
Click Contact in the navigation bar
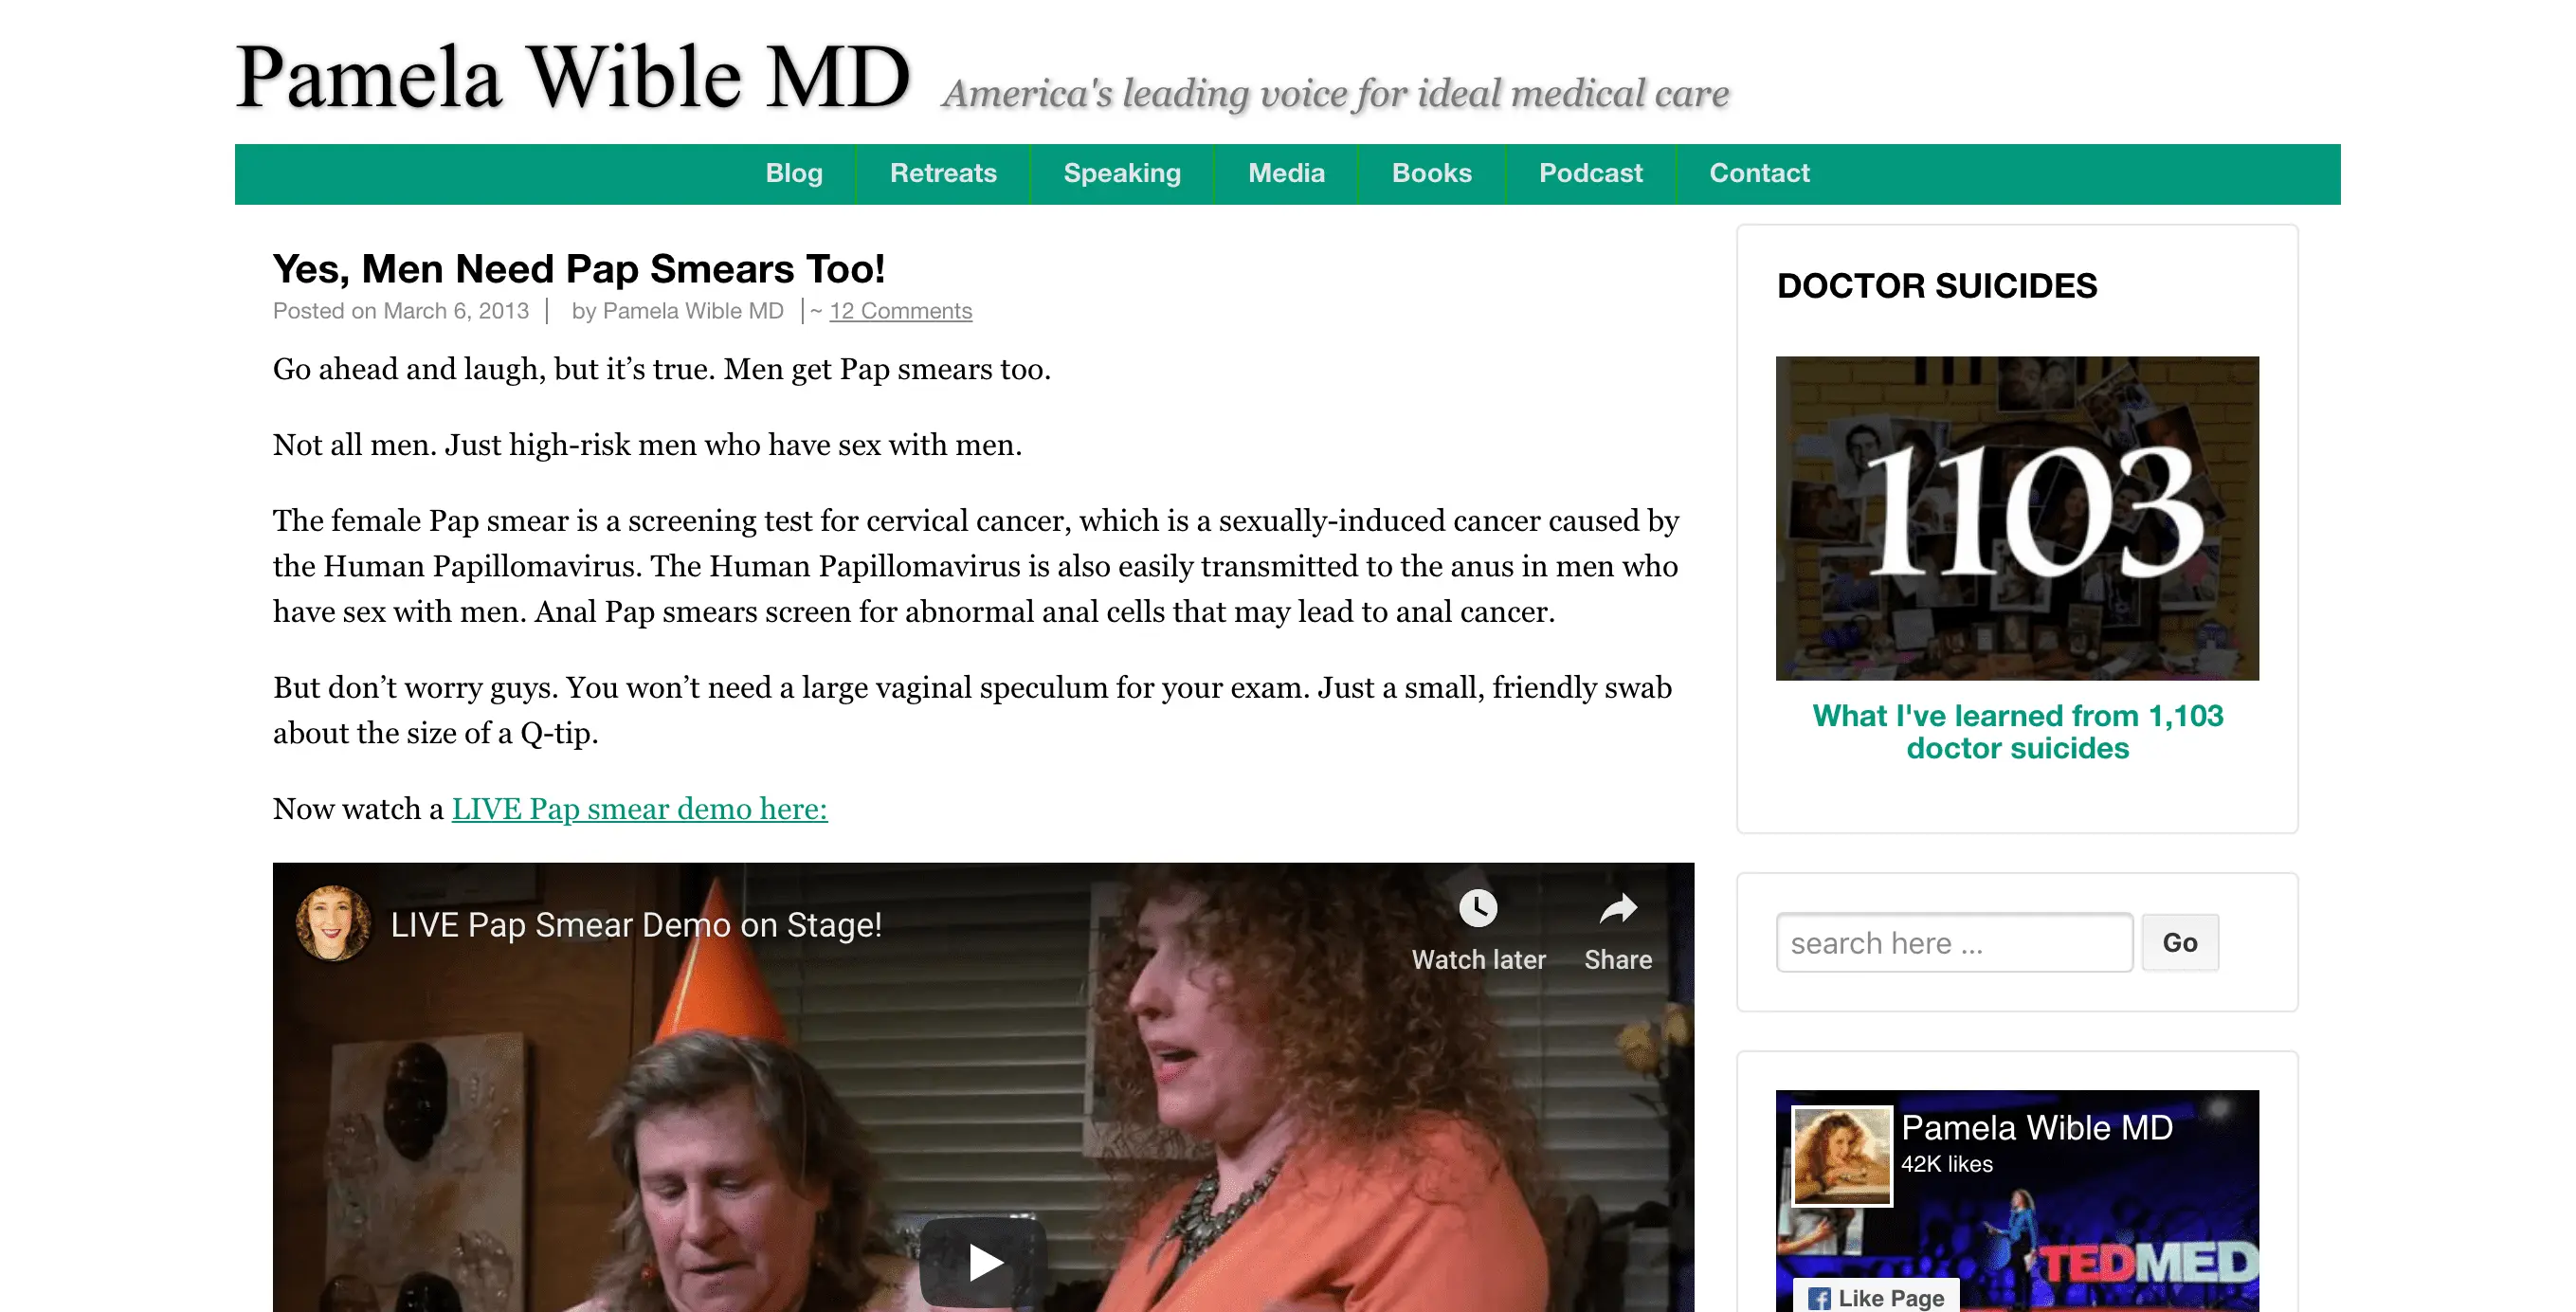click(1759, 174)
